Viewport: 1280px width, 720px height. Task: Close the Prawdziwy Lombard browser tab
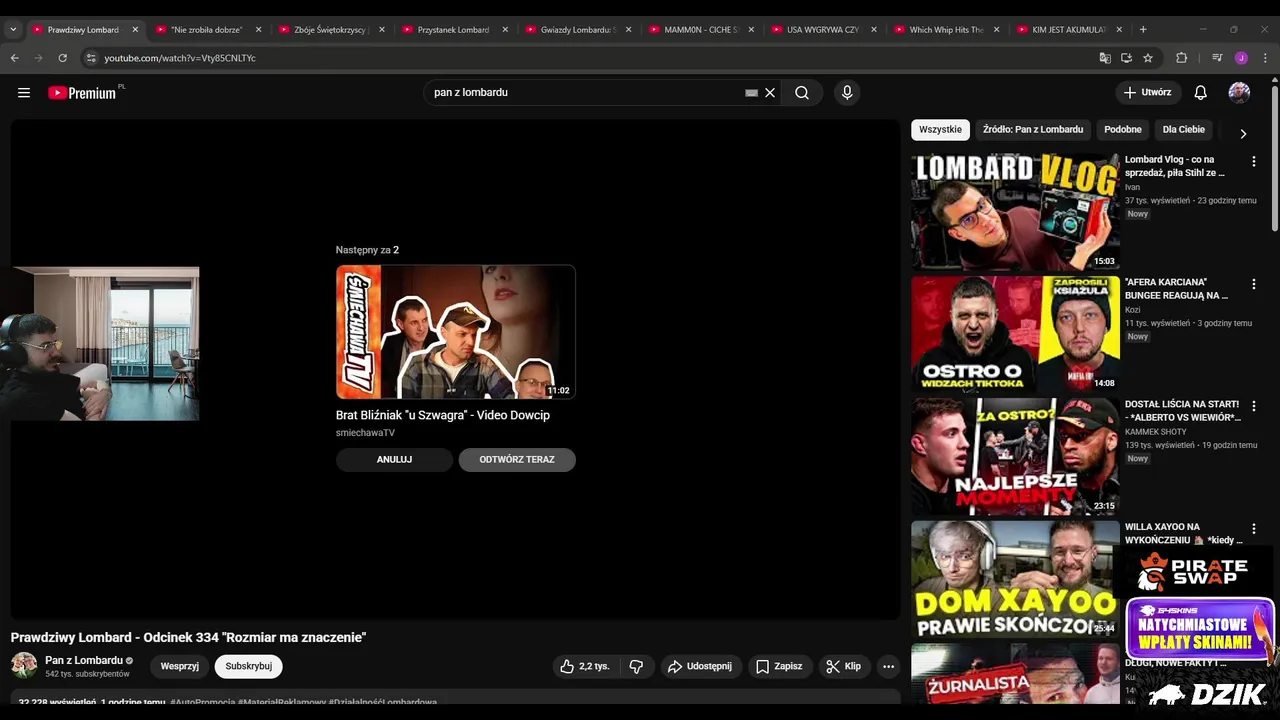[135, 29]
